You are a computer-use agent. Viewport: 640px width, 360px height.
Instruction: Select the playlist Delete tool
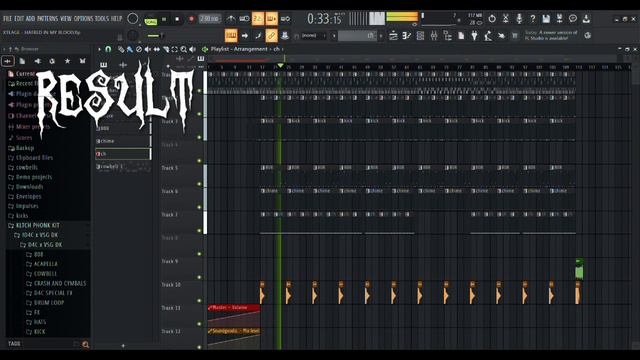(x=139, y=49)
